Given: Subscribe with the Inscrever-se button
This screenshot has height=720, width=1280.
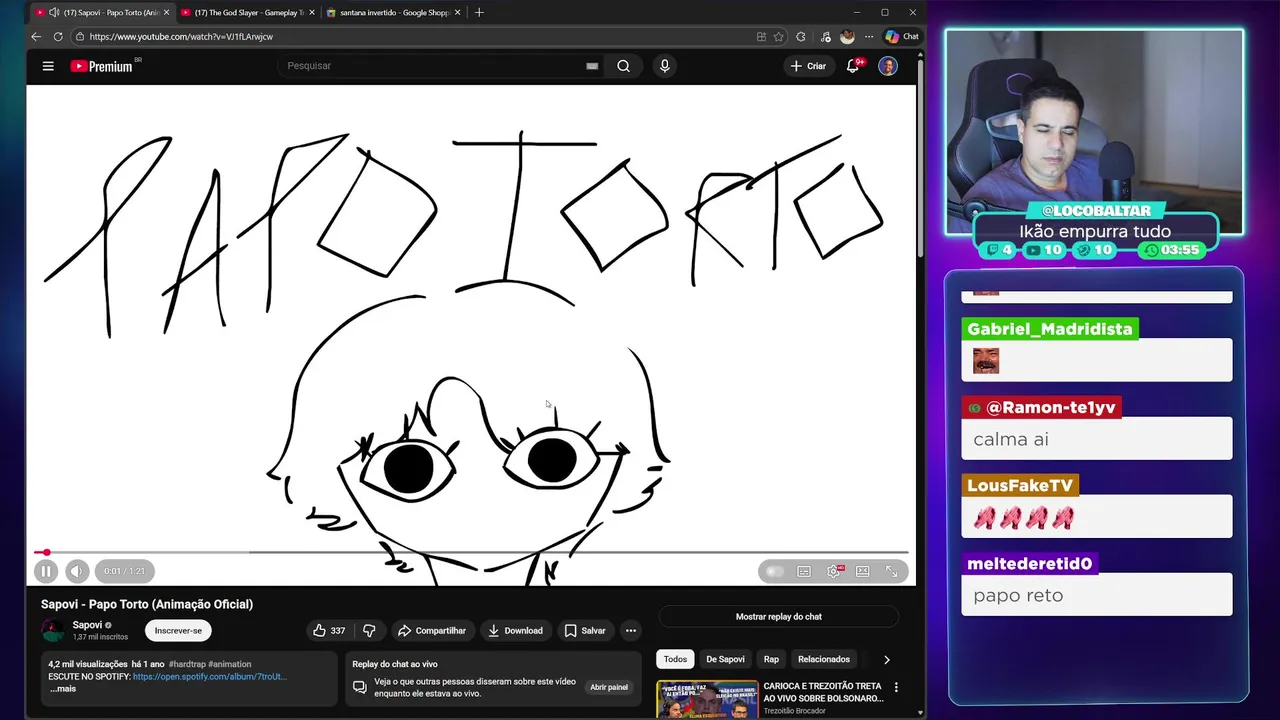Looking at the screenshot, I should tap(178, 631).
